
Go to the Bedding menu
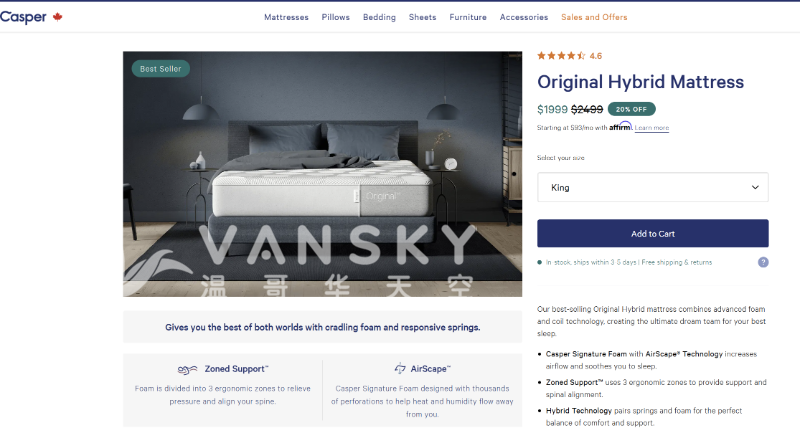point(379,17)
